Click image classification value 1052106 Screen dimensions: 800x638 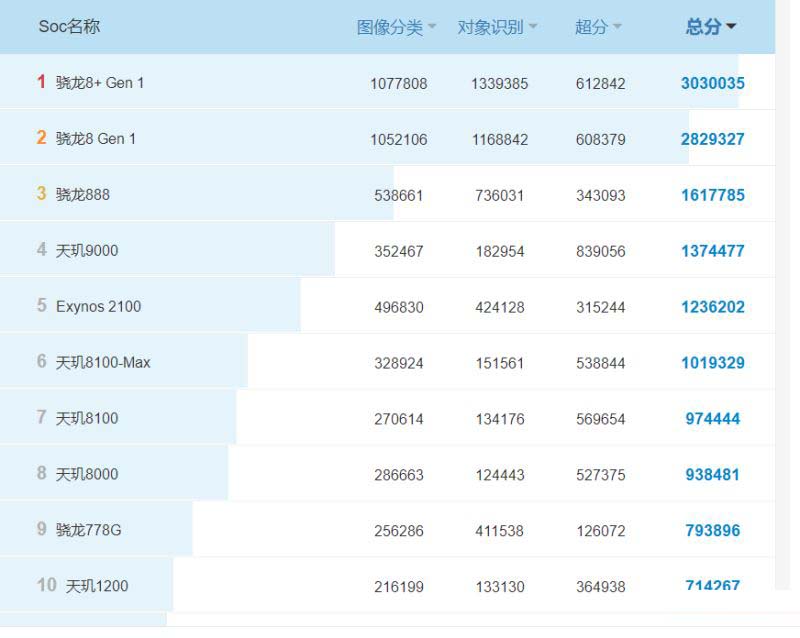pos(398,139)
